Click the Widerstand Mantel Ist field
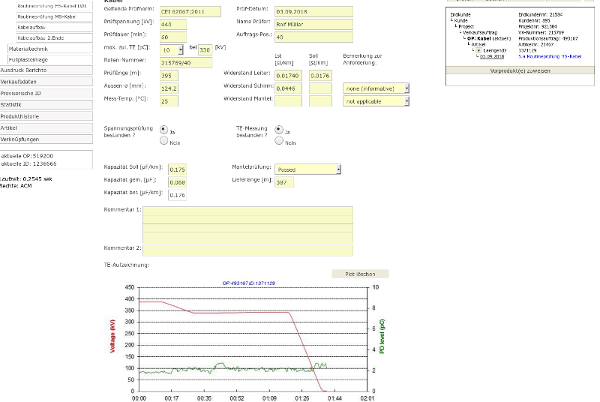This screenshot has height=402, width=600. pos(288,101)
